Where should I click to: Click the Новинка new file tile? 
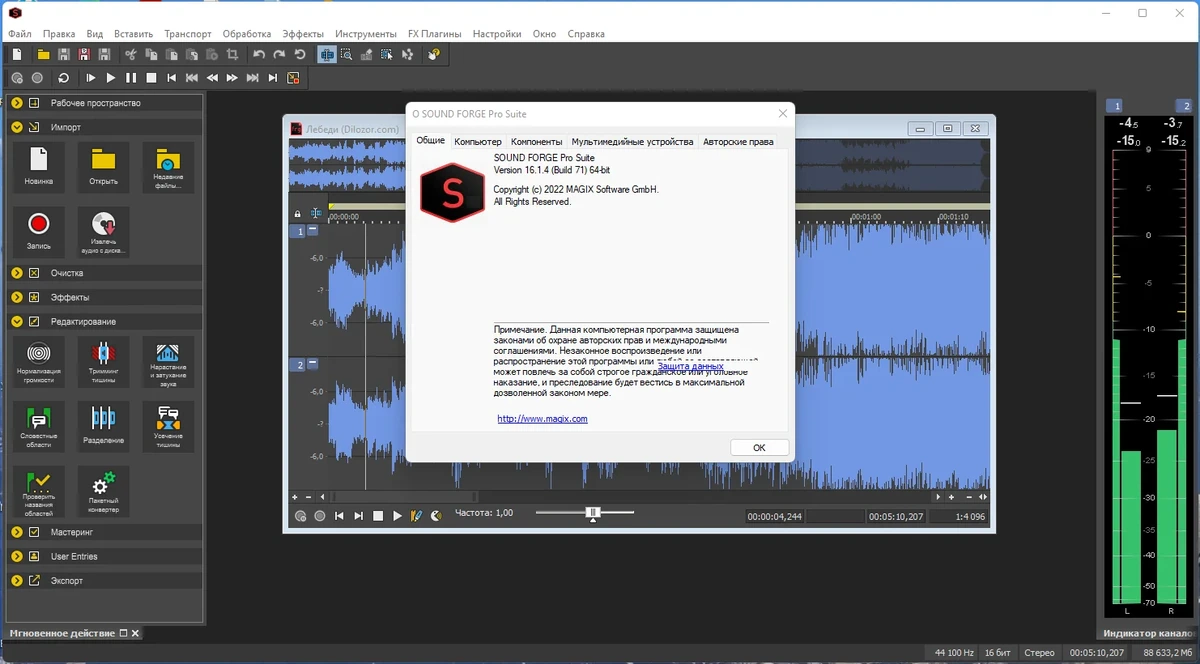tap(39, 167)
